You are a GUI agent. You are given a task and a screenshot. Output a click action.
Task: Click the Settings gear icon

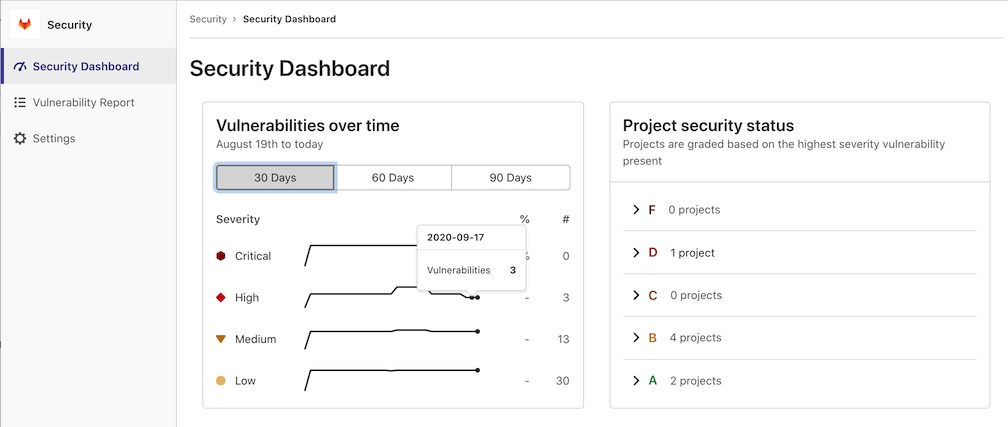tap(20, 139)
